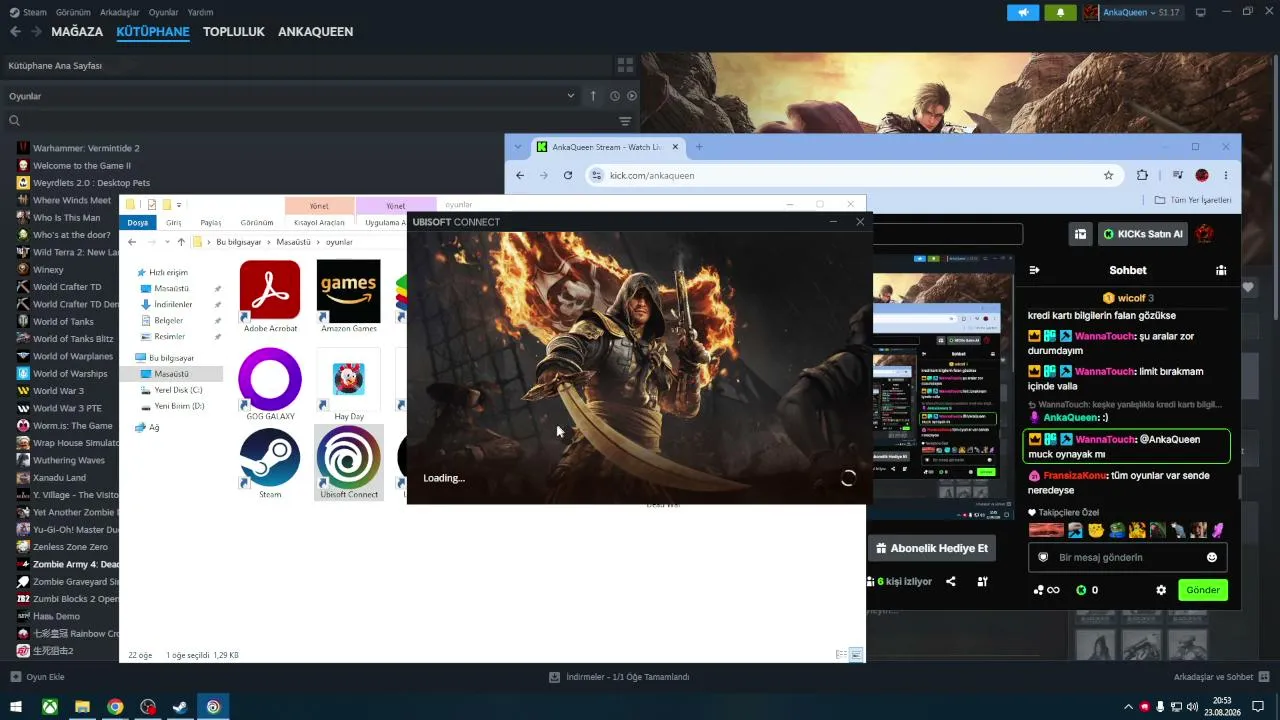Click the Steam library sort arrow icon
The height and width of the screenshot is (720, 1280).
[593, 96]
